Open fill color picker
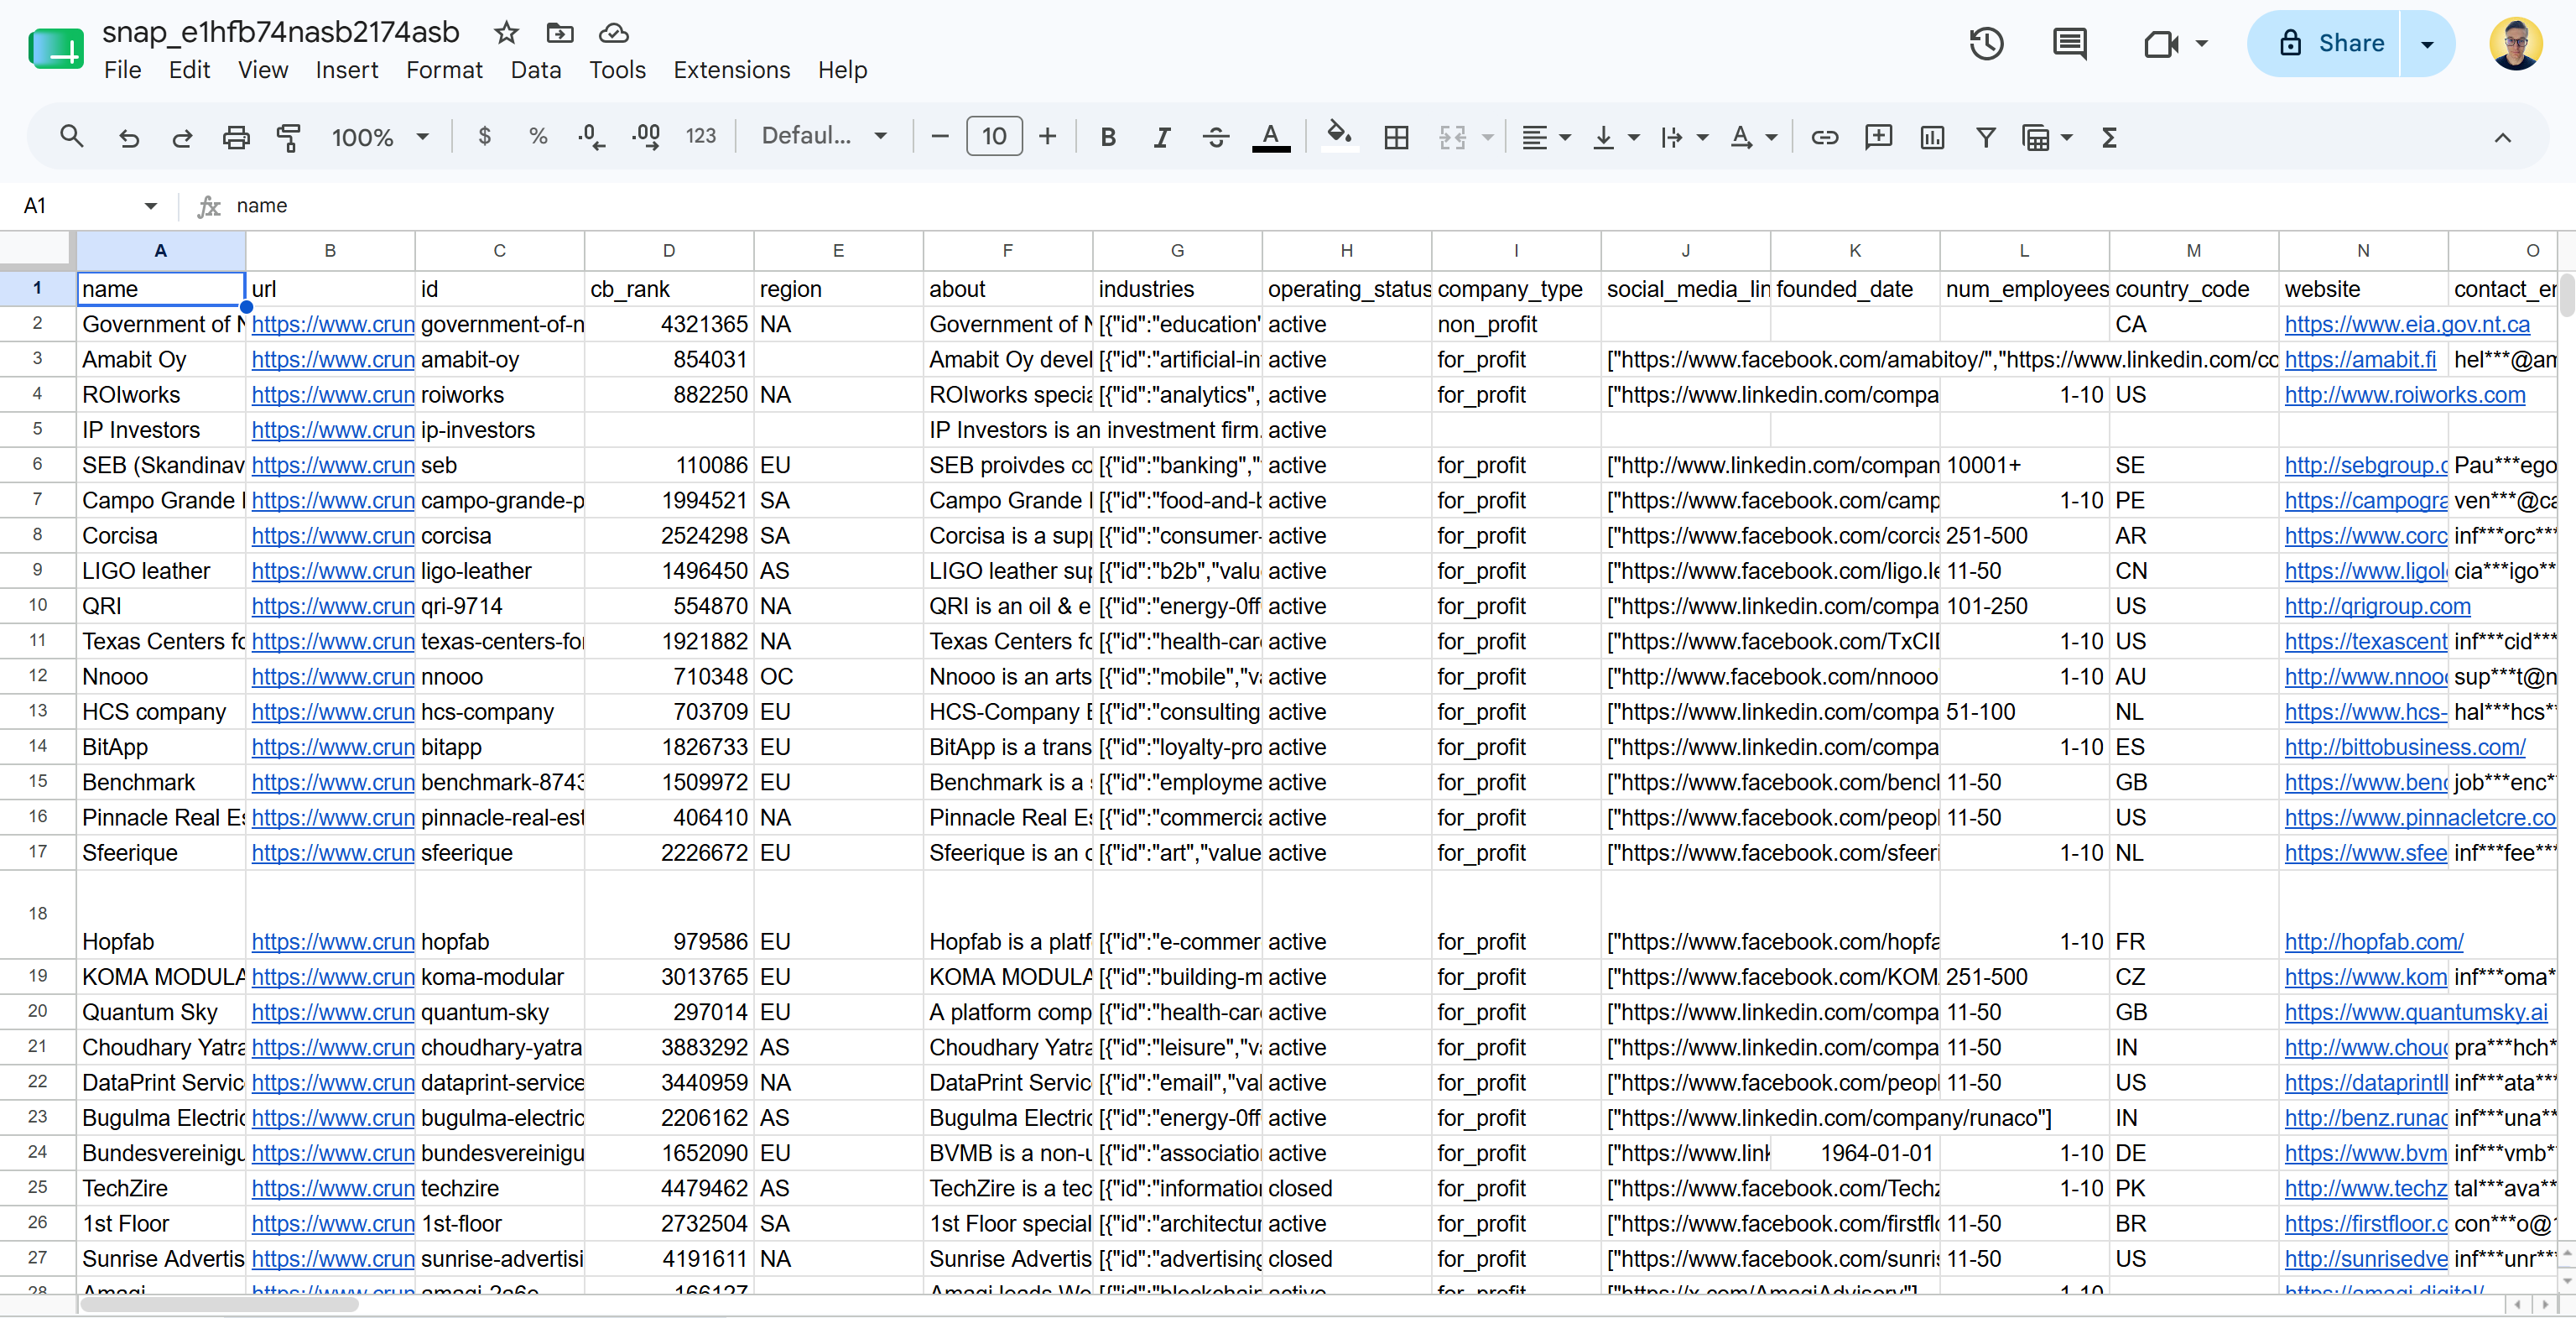 point(1339,135)
